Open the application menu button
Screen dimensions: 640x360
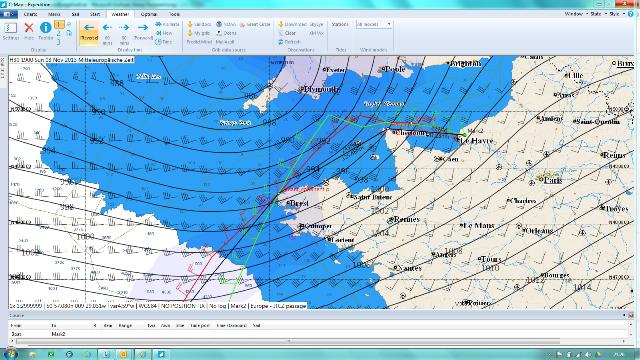[x=9, y=14]
